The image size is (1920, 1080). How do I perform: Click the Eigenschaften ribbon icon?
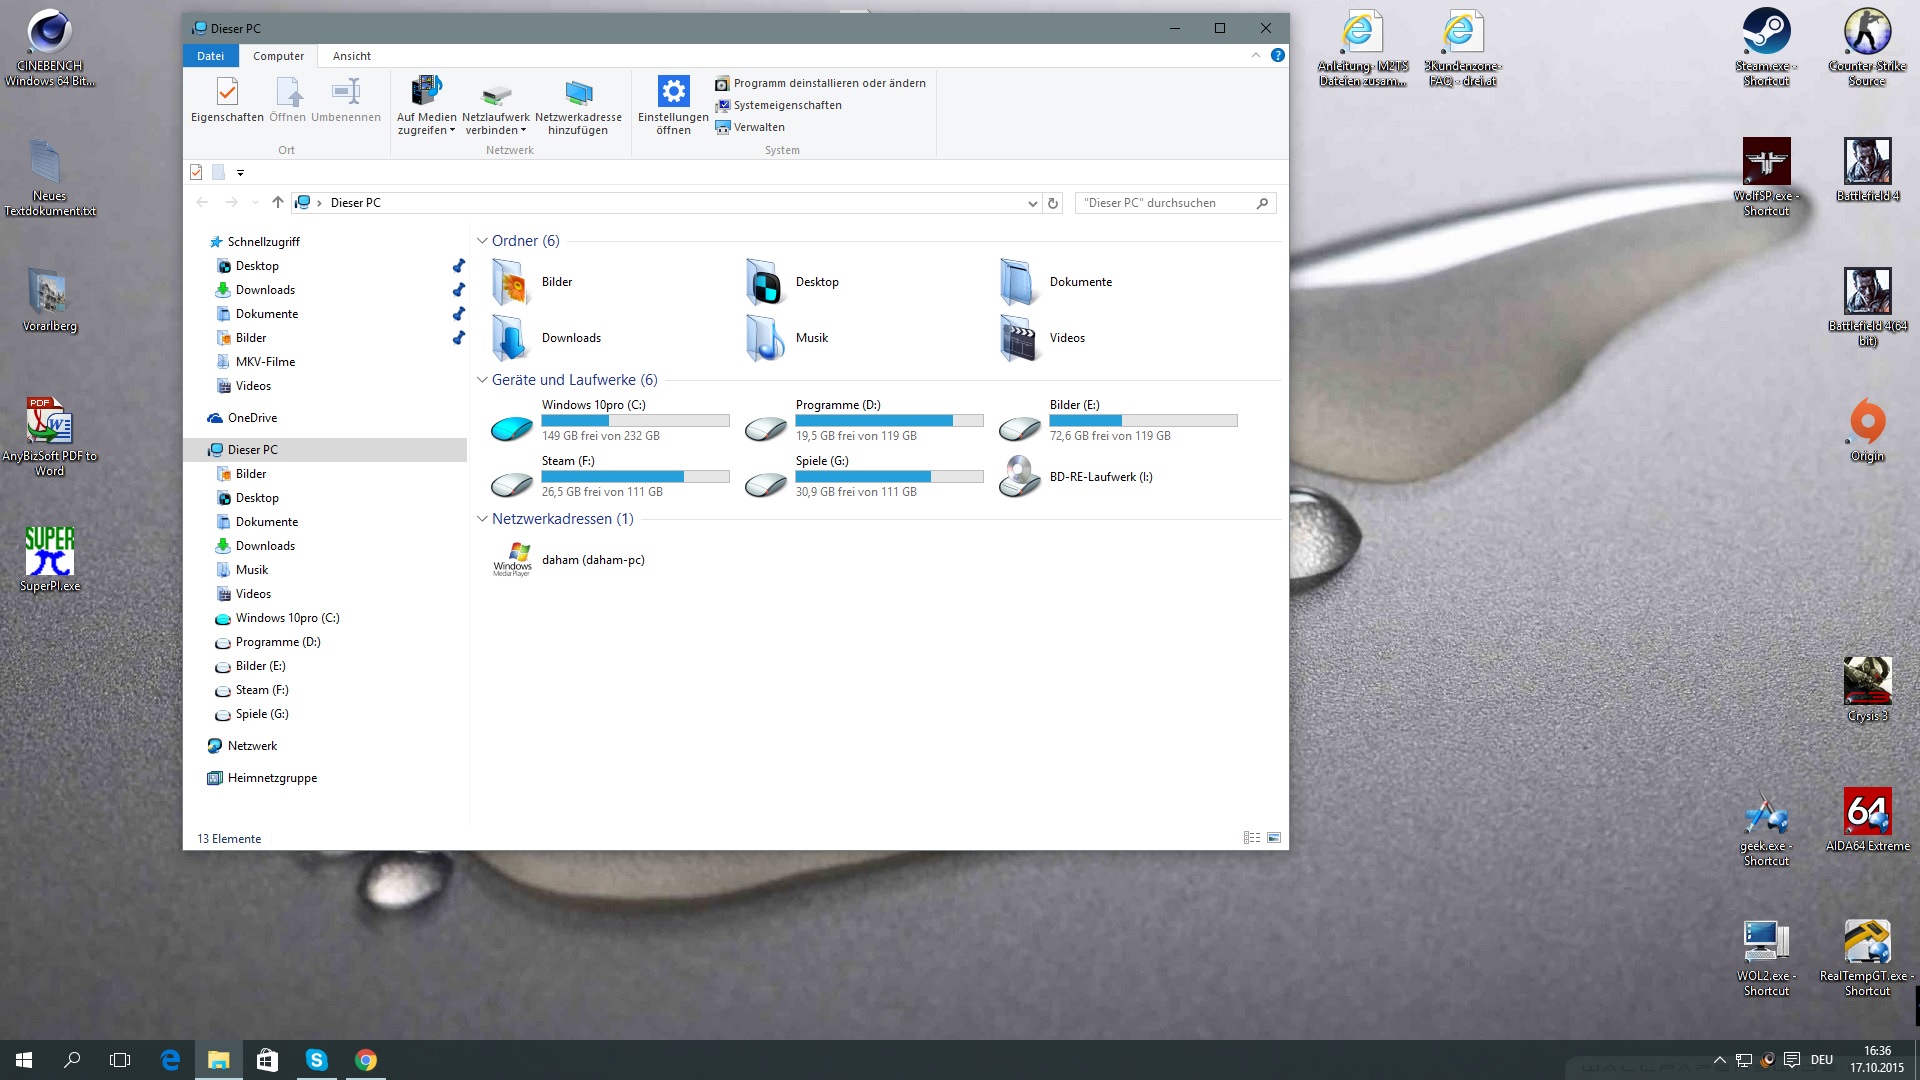tap(227, 93)
